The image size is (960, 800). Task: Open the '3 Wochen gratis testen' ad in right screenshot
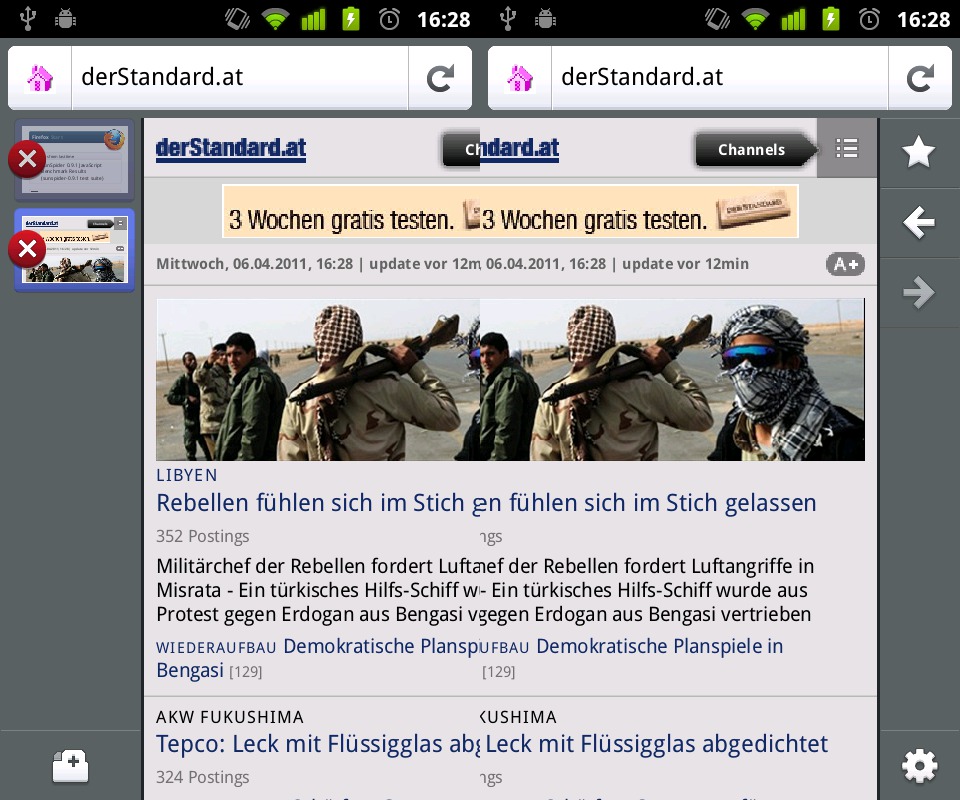click(x=639, y=211)
